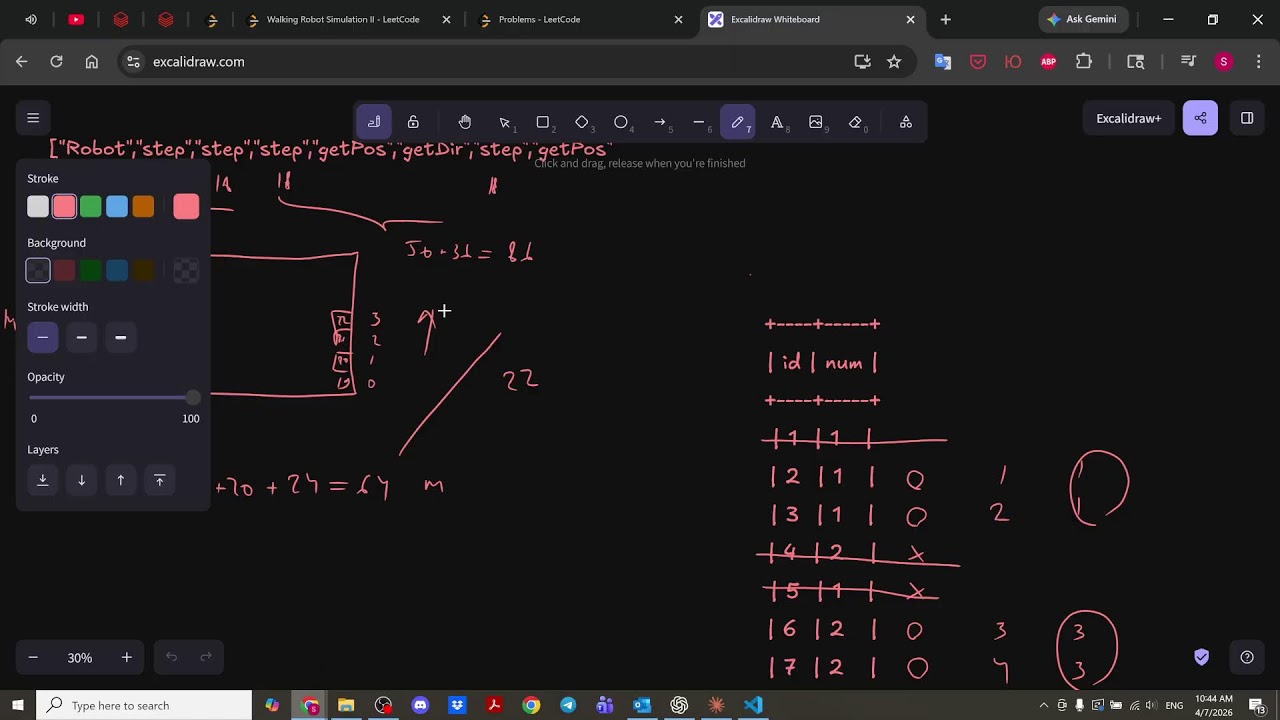Open Visual Studio Code from taskbar

coord(753,705)
